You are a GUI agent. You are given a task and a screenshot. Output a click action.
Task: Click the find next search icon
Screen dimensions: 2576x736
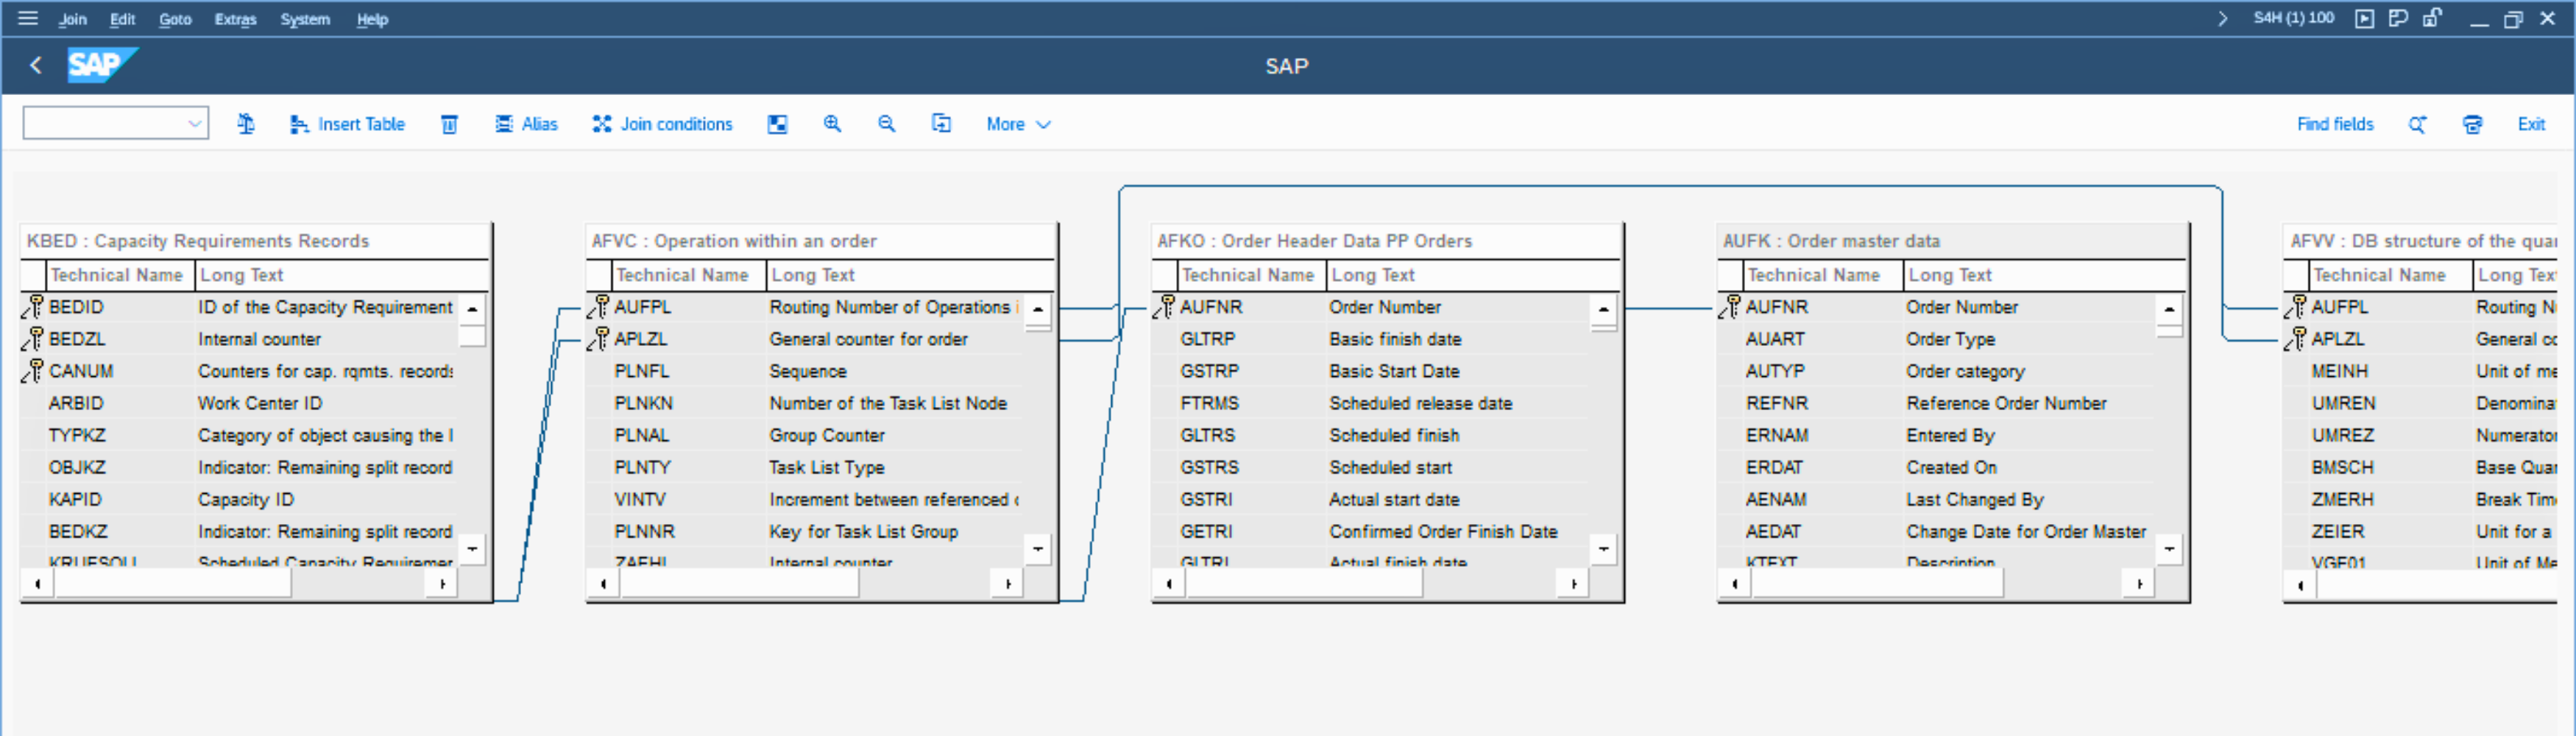(2417, 124)
